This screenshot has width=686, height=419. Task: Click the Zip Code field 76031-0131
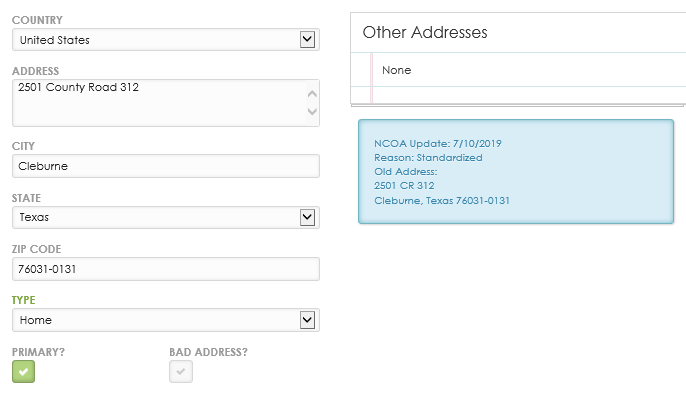[165, 269]
